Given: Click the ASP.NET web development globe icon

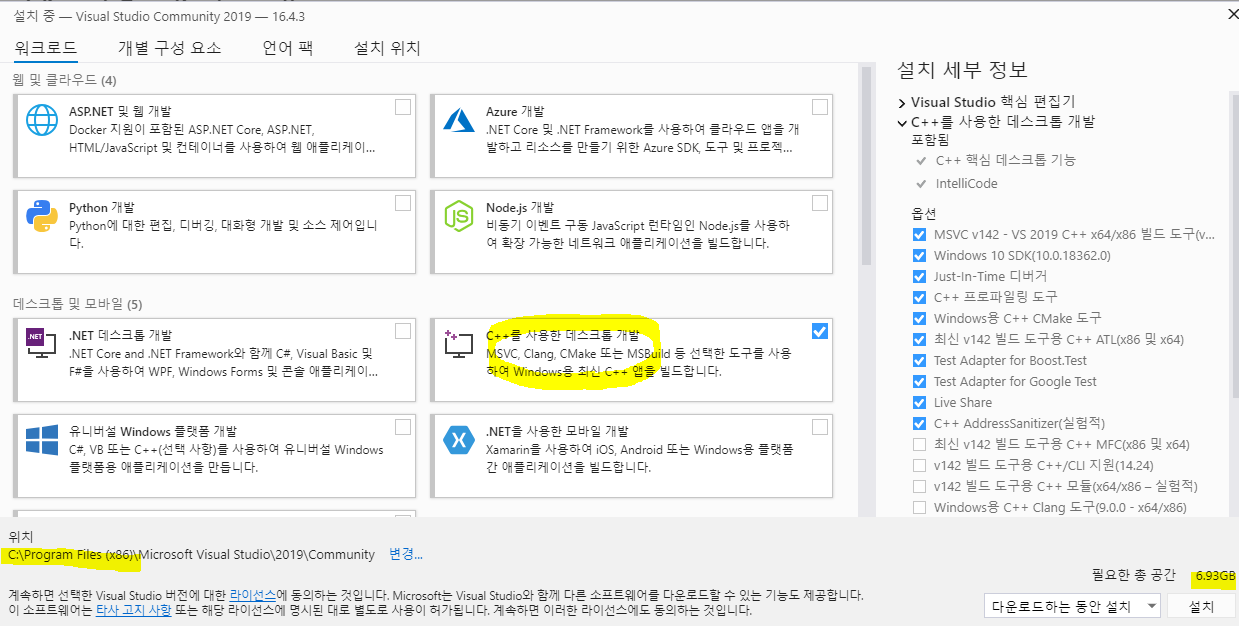Looking at the screenshot, I should coord(43,120).
